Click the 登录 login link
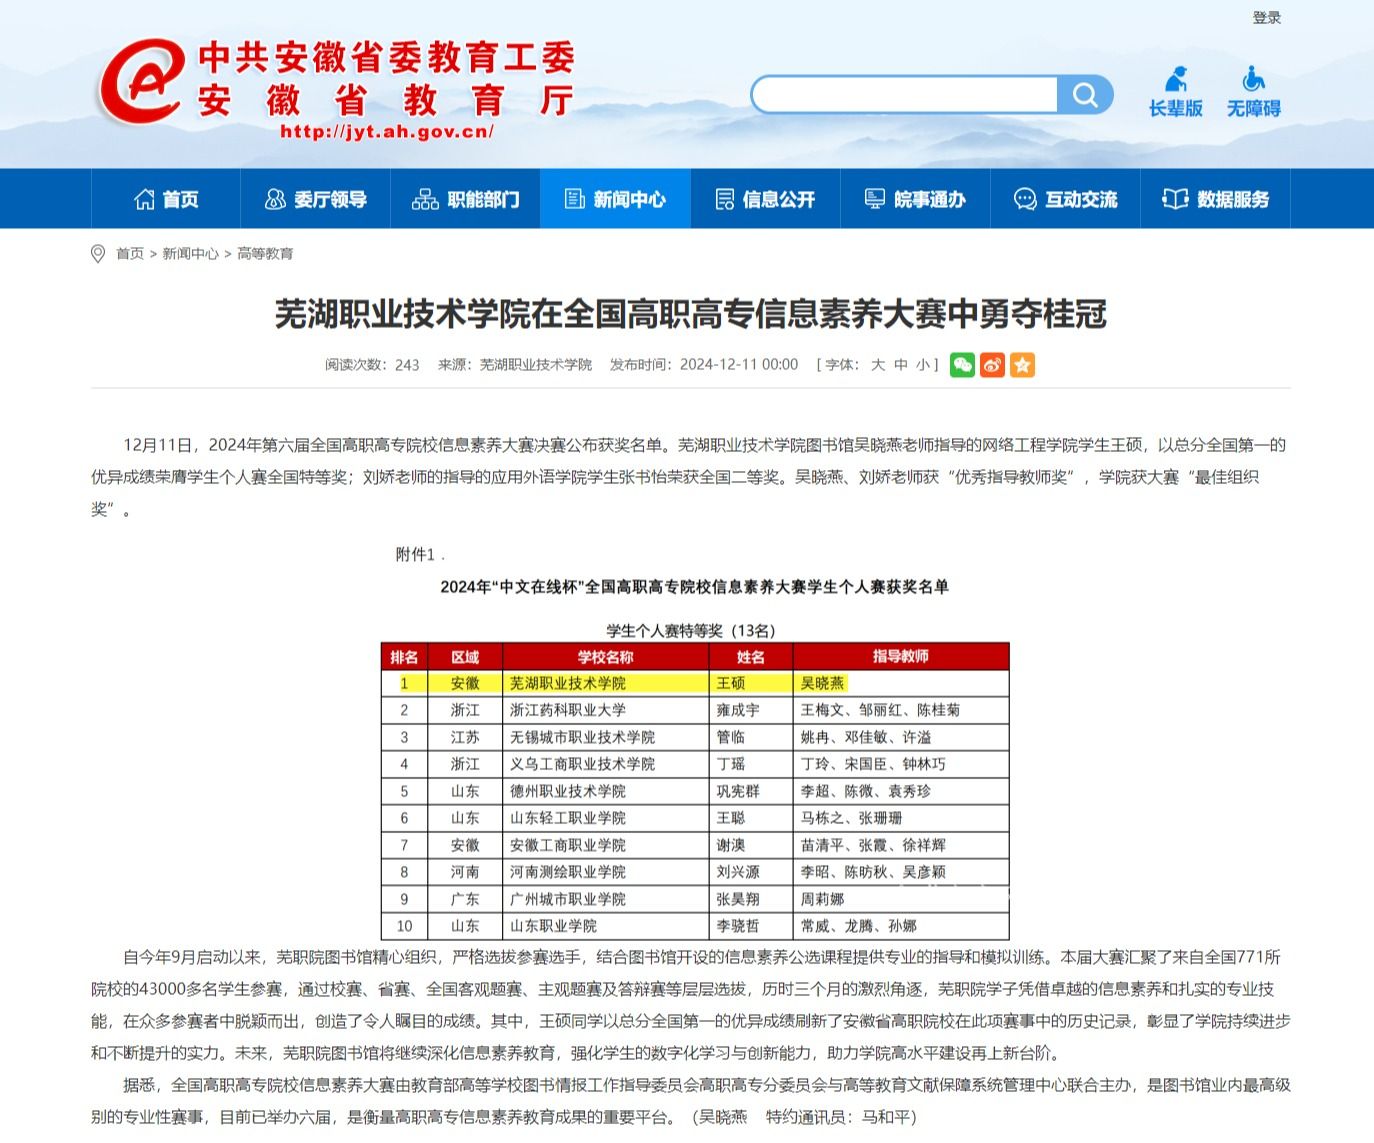 (1266, 18)
